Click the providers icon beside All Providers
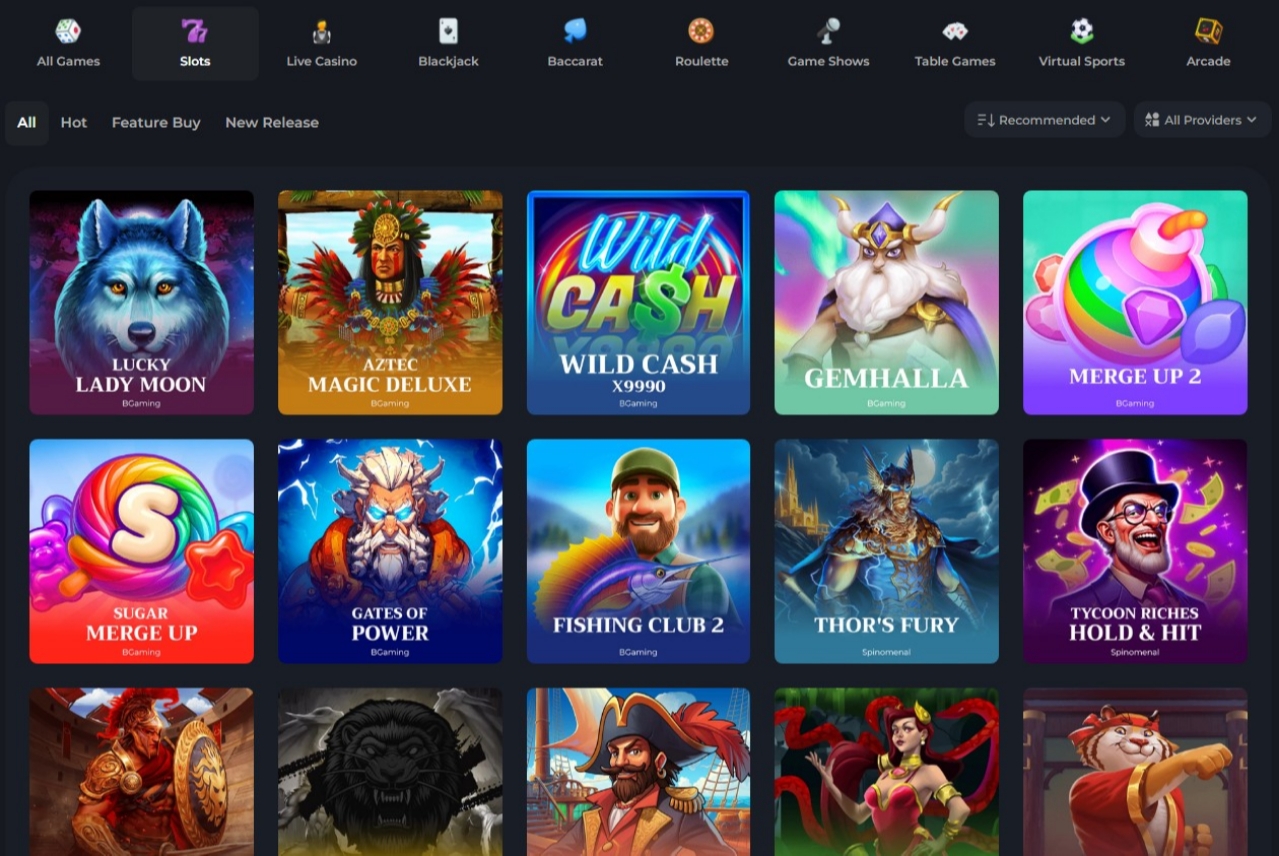This screenshot has height=856, width=1279. pyautogui.click(x=1152, y=120)
